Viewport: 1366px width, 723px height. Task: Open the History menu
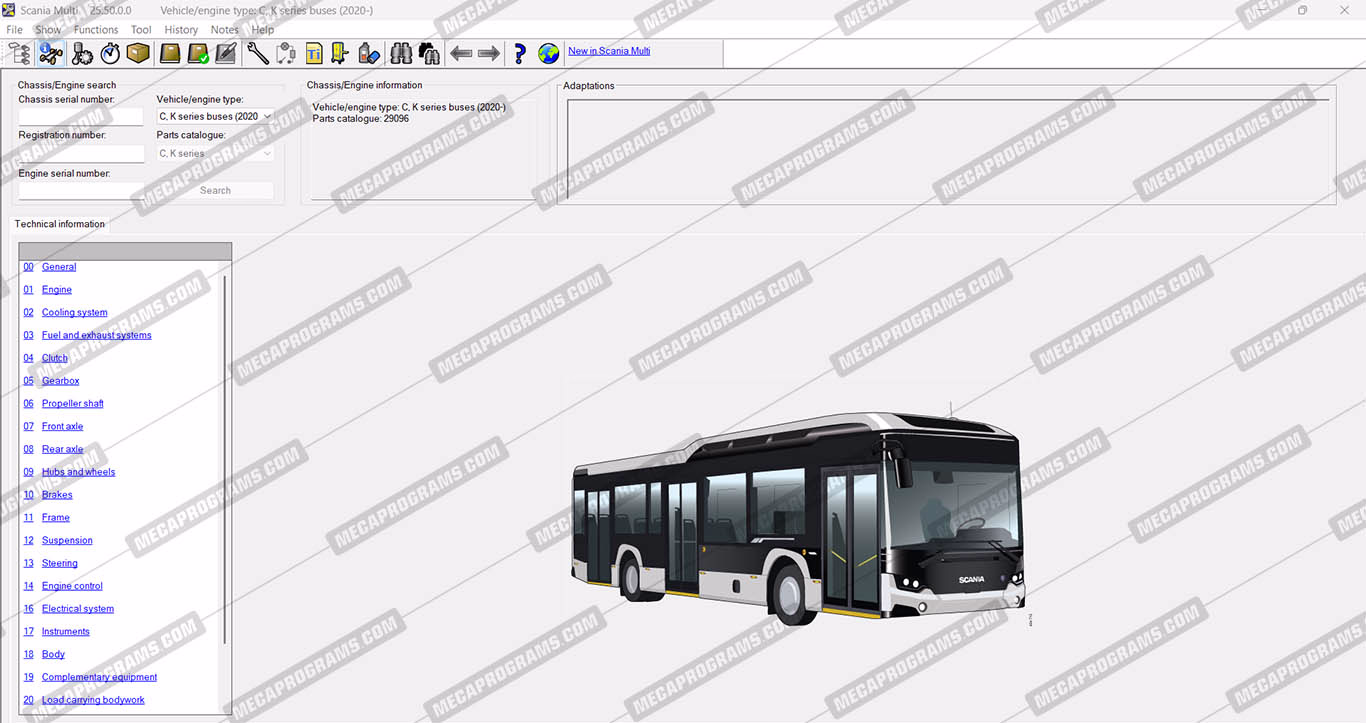point(181,30)
